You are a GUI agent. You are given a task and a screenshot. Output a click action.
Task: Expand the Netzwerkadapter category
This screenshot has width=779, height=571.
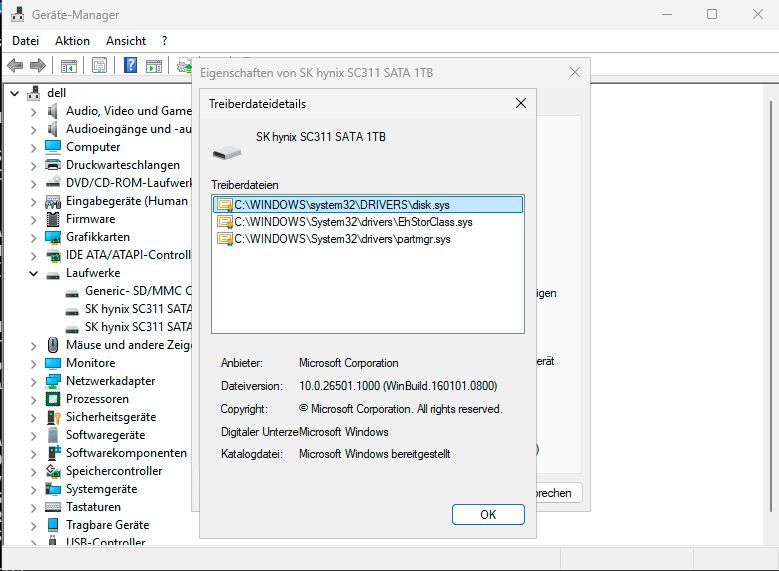(x=33, y=382)
